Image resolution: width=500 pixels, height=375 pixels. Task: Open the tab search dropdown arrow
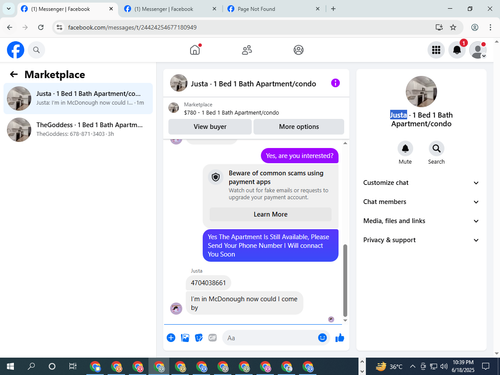9,9
